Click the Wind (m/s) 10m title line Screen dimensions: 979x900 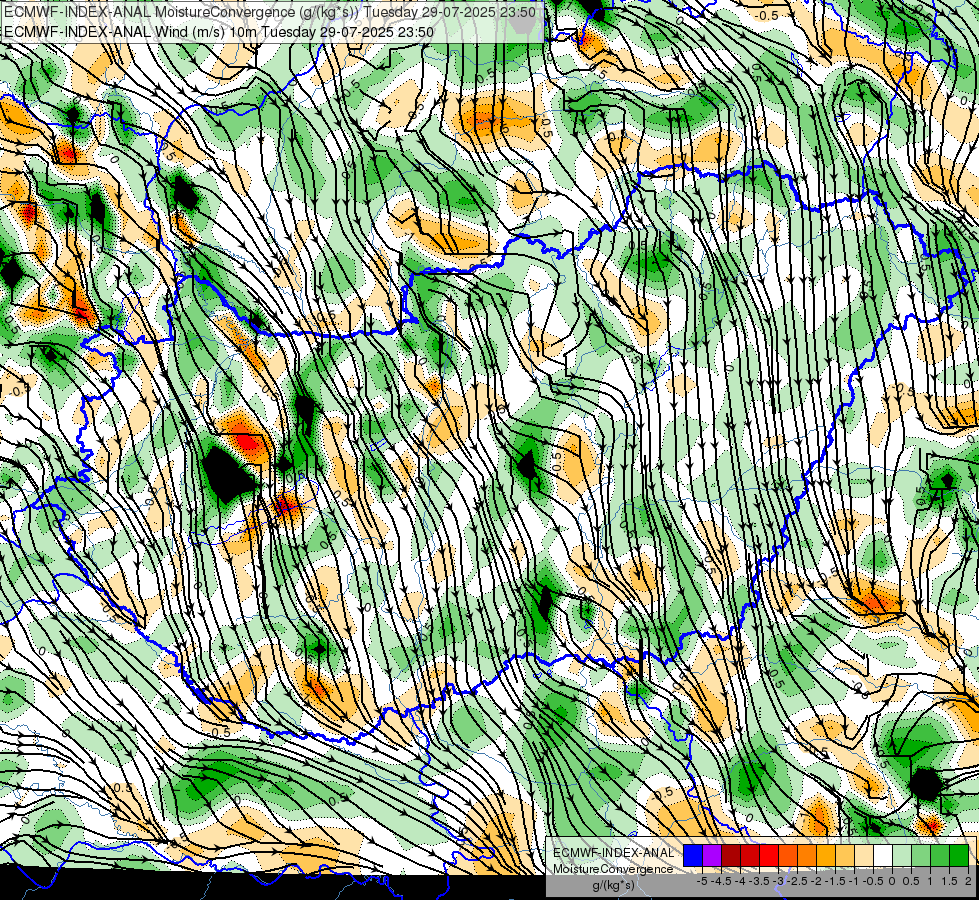point(219,31)
